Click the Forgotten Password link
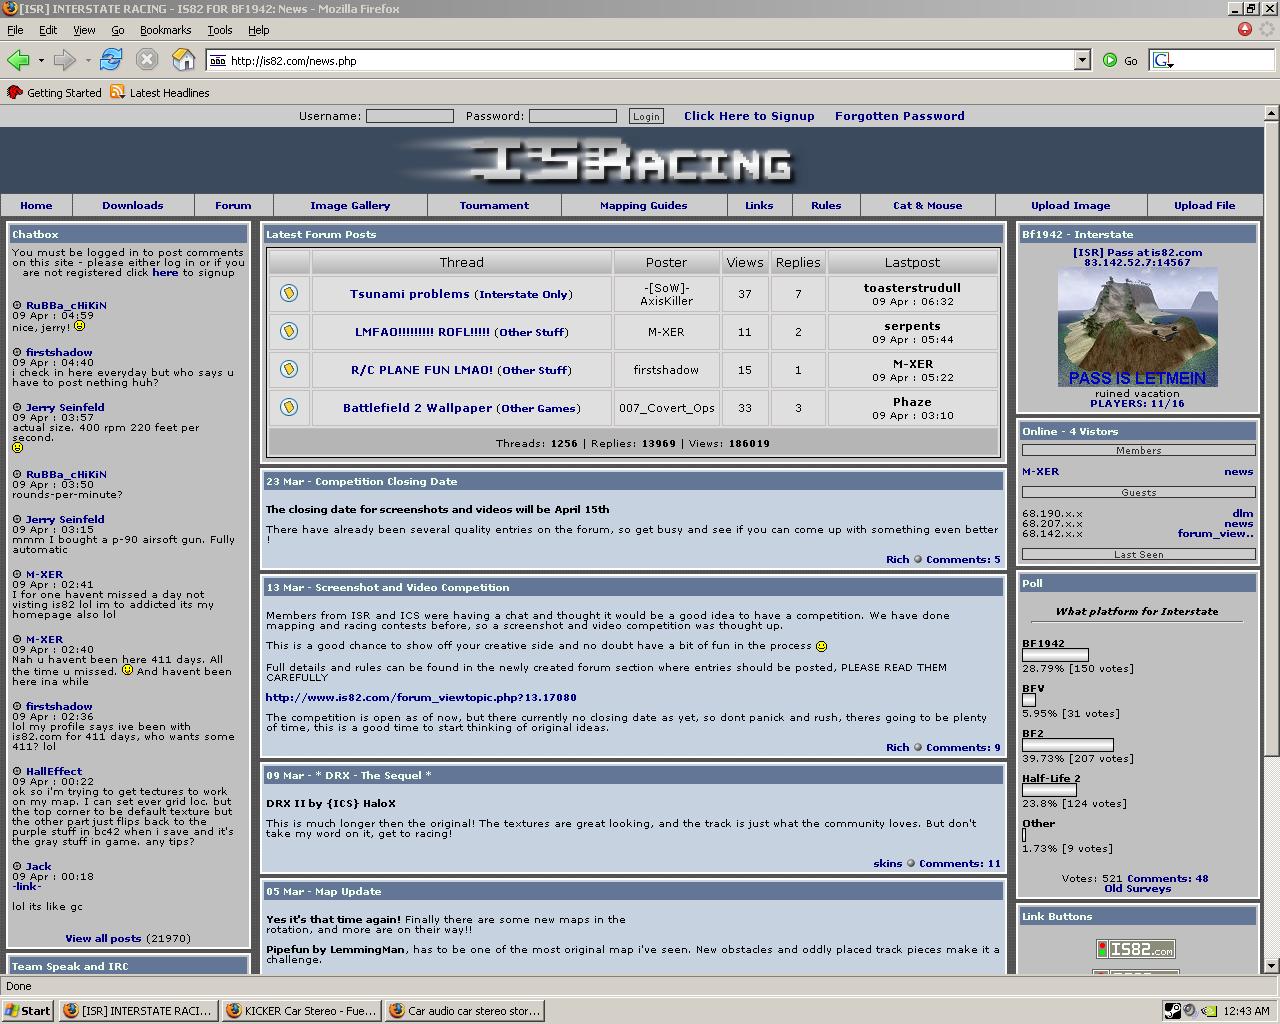Viewport: 1280px width, 1024px height. tap(900, 116)
